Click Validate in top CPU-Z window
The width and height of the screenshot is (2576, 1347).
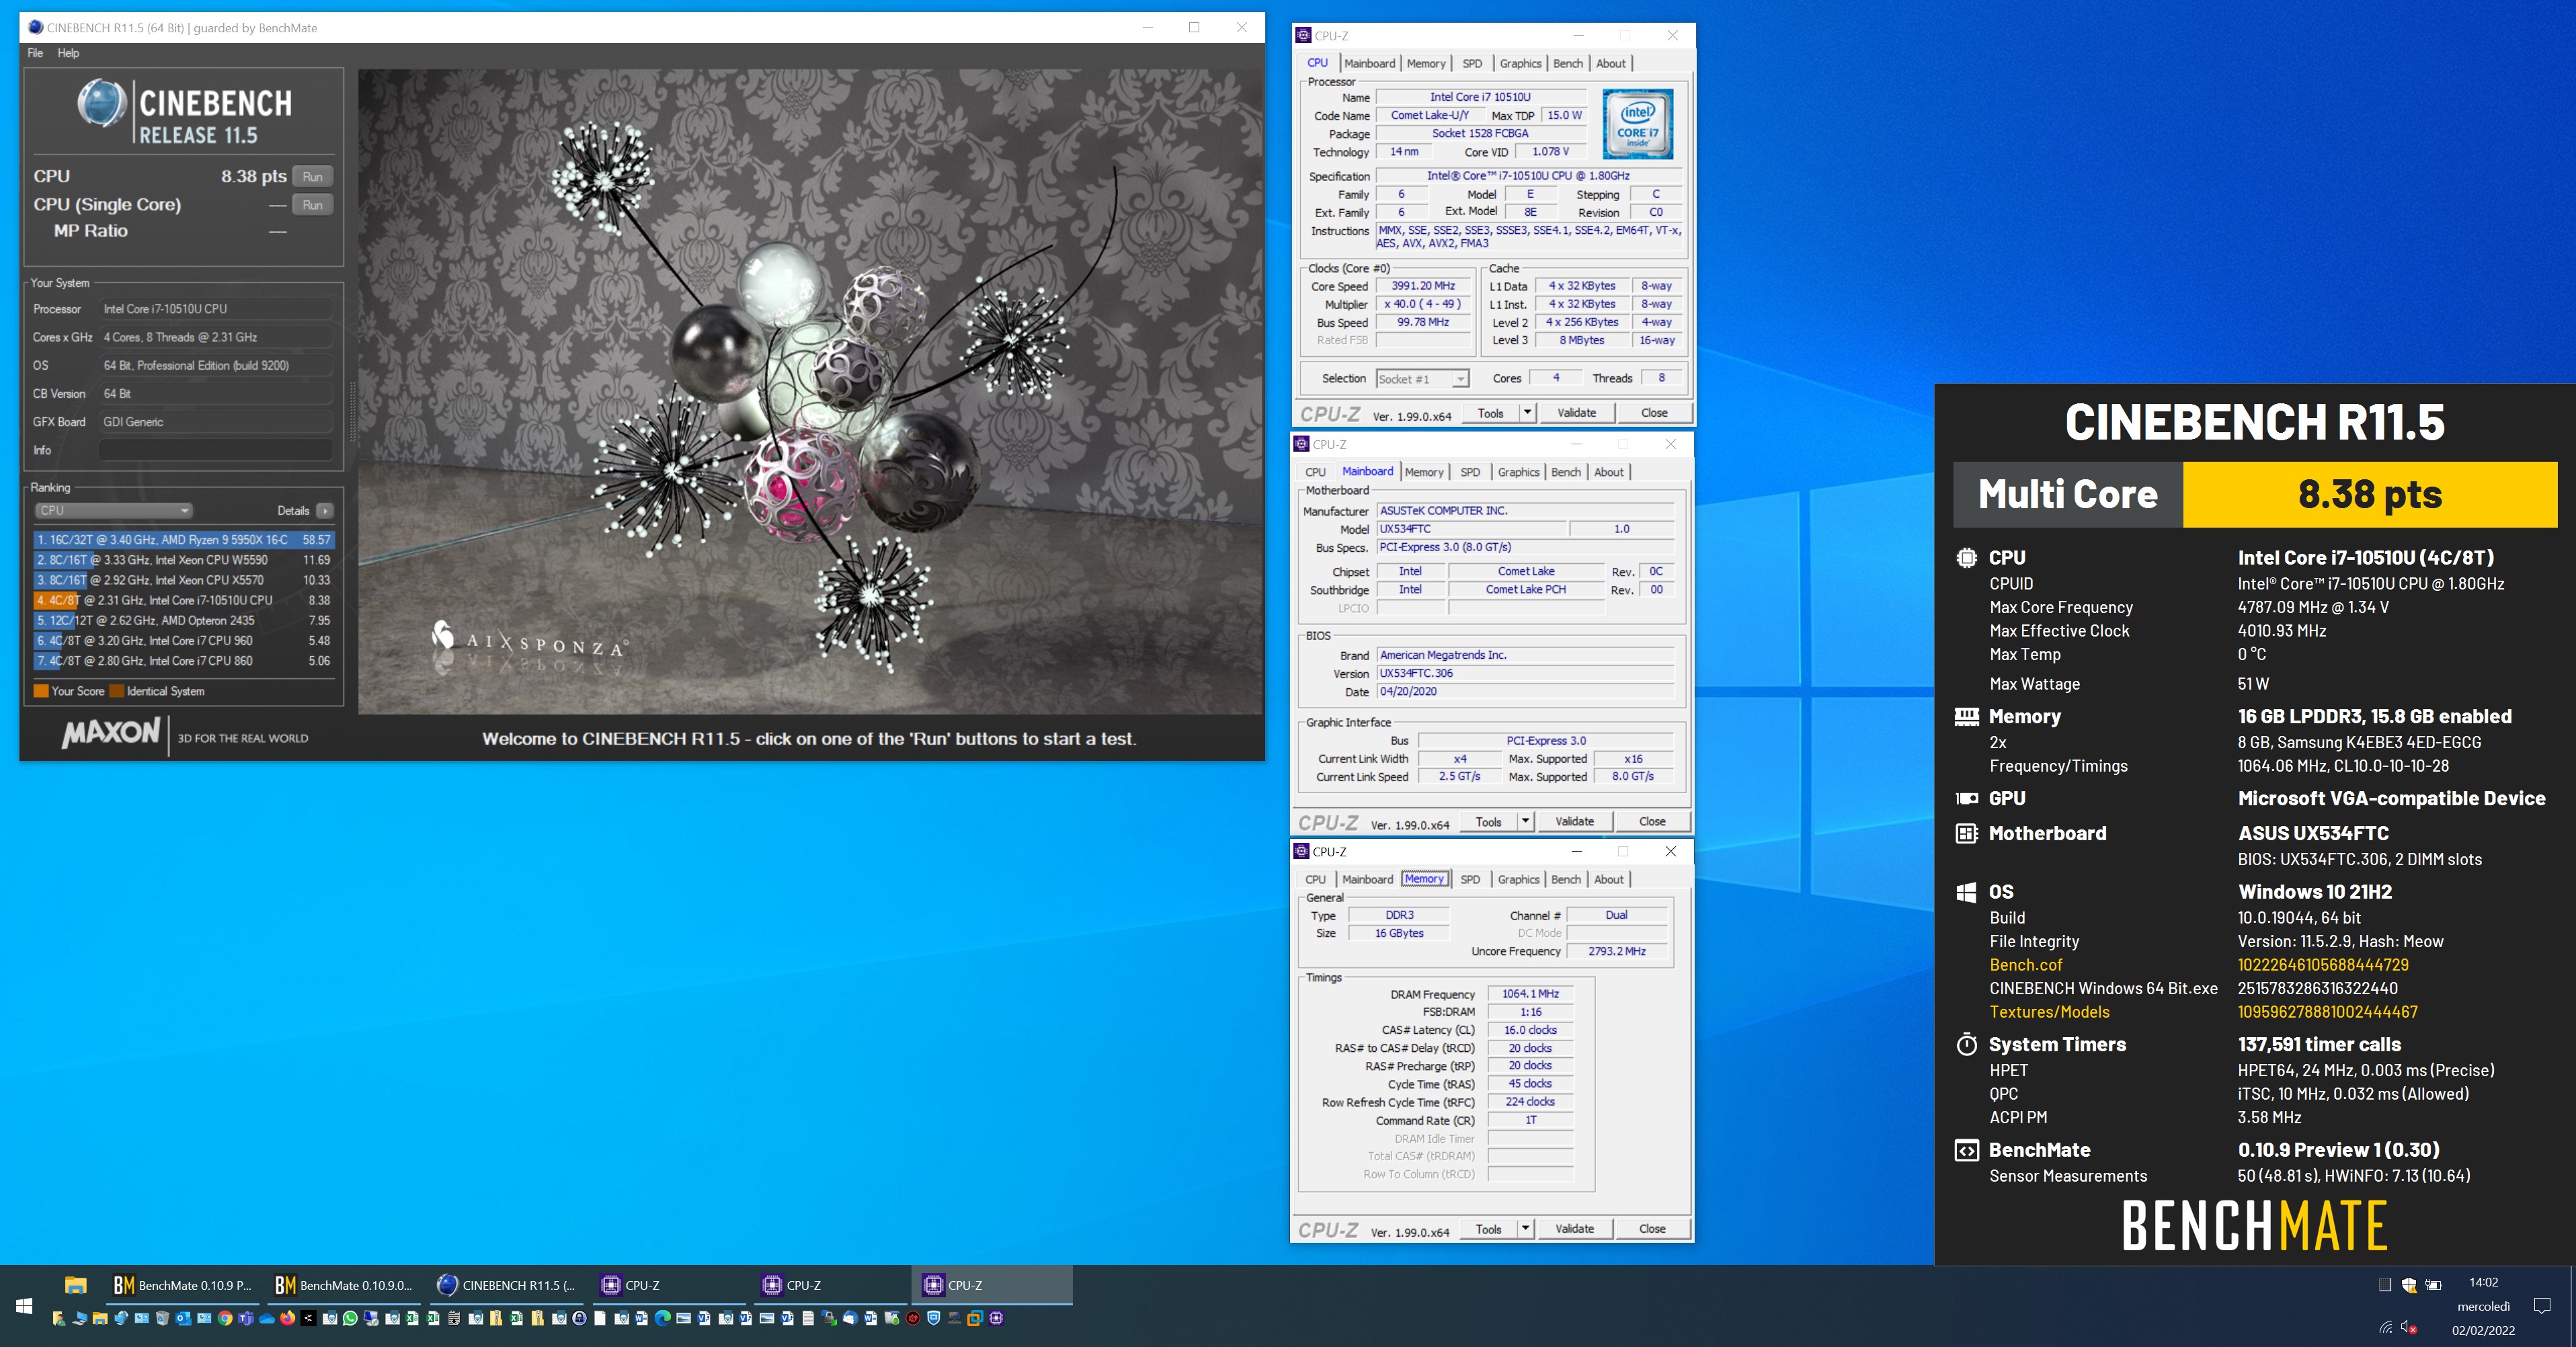1576,413
